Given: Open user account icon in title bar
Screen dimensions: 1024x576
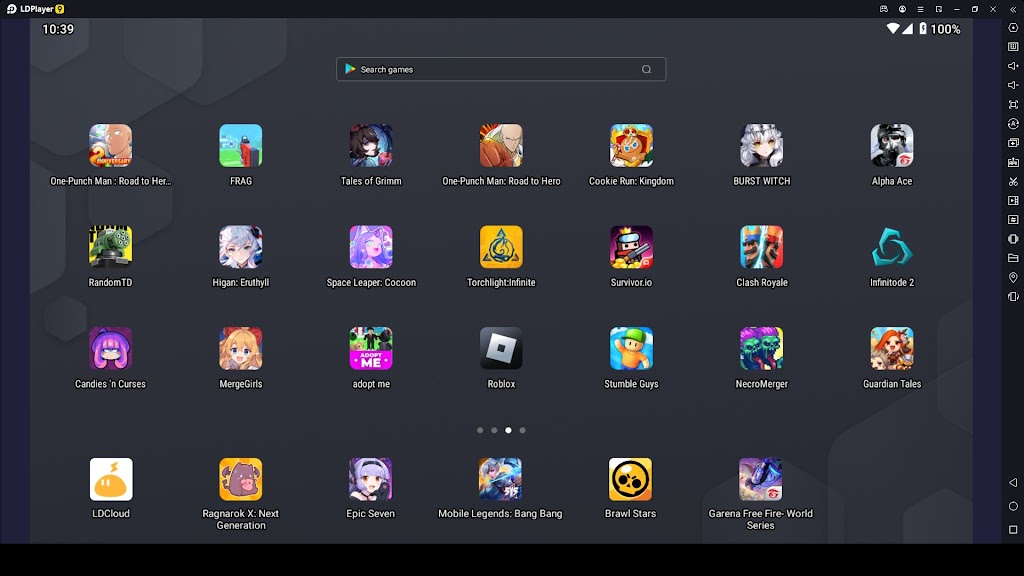Looking at the screenshot, I should point(902,9).
